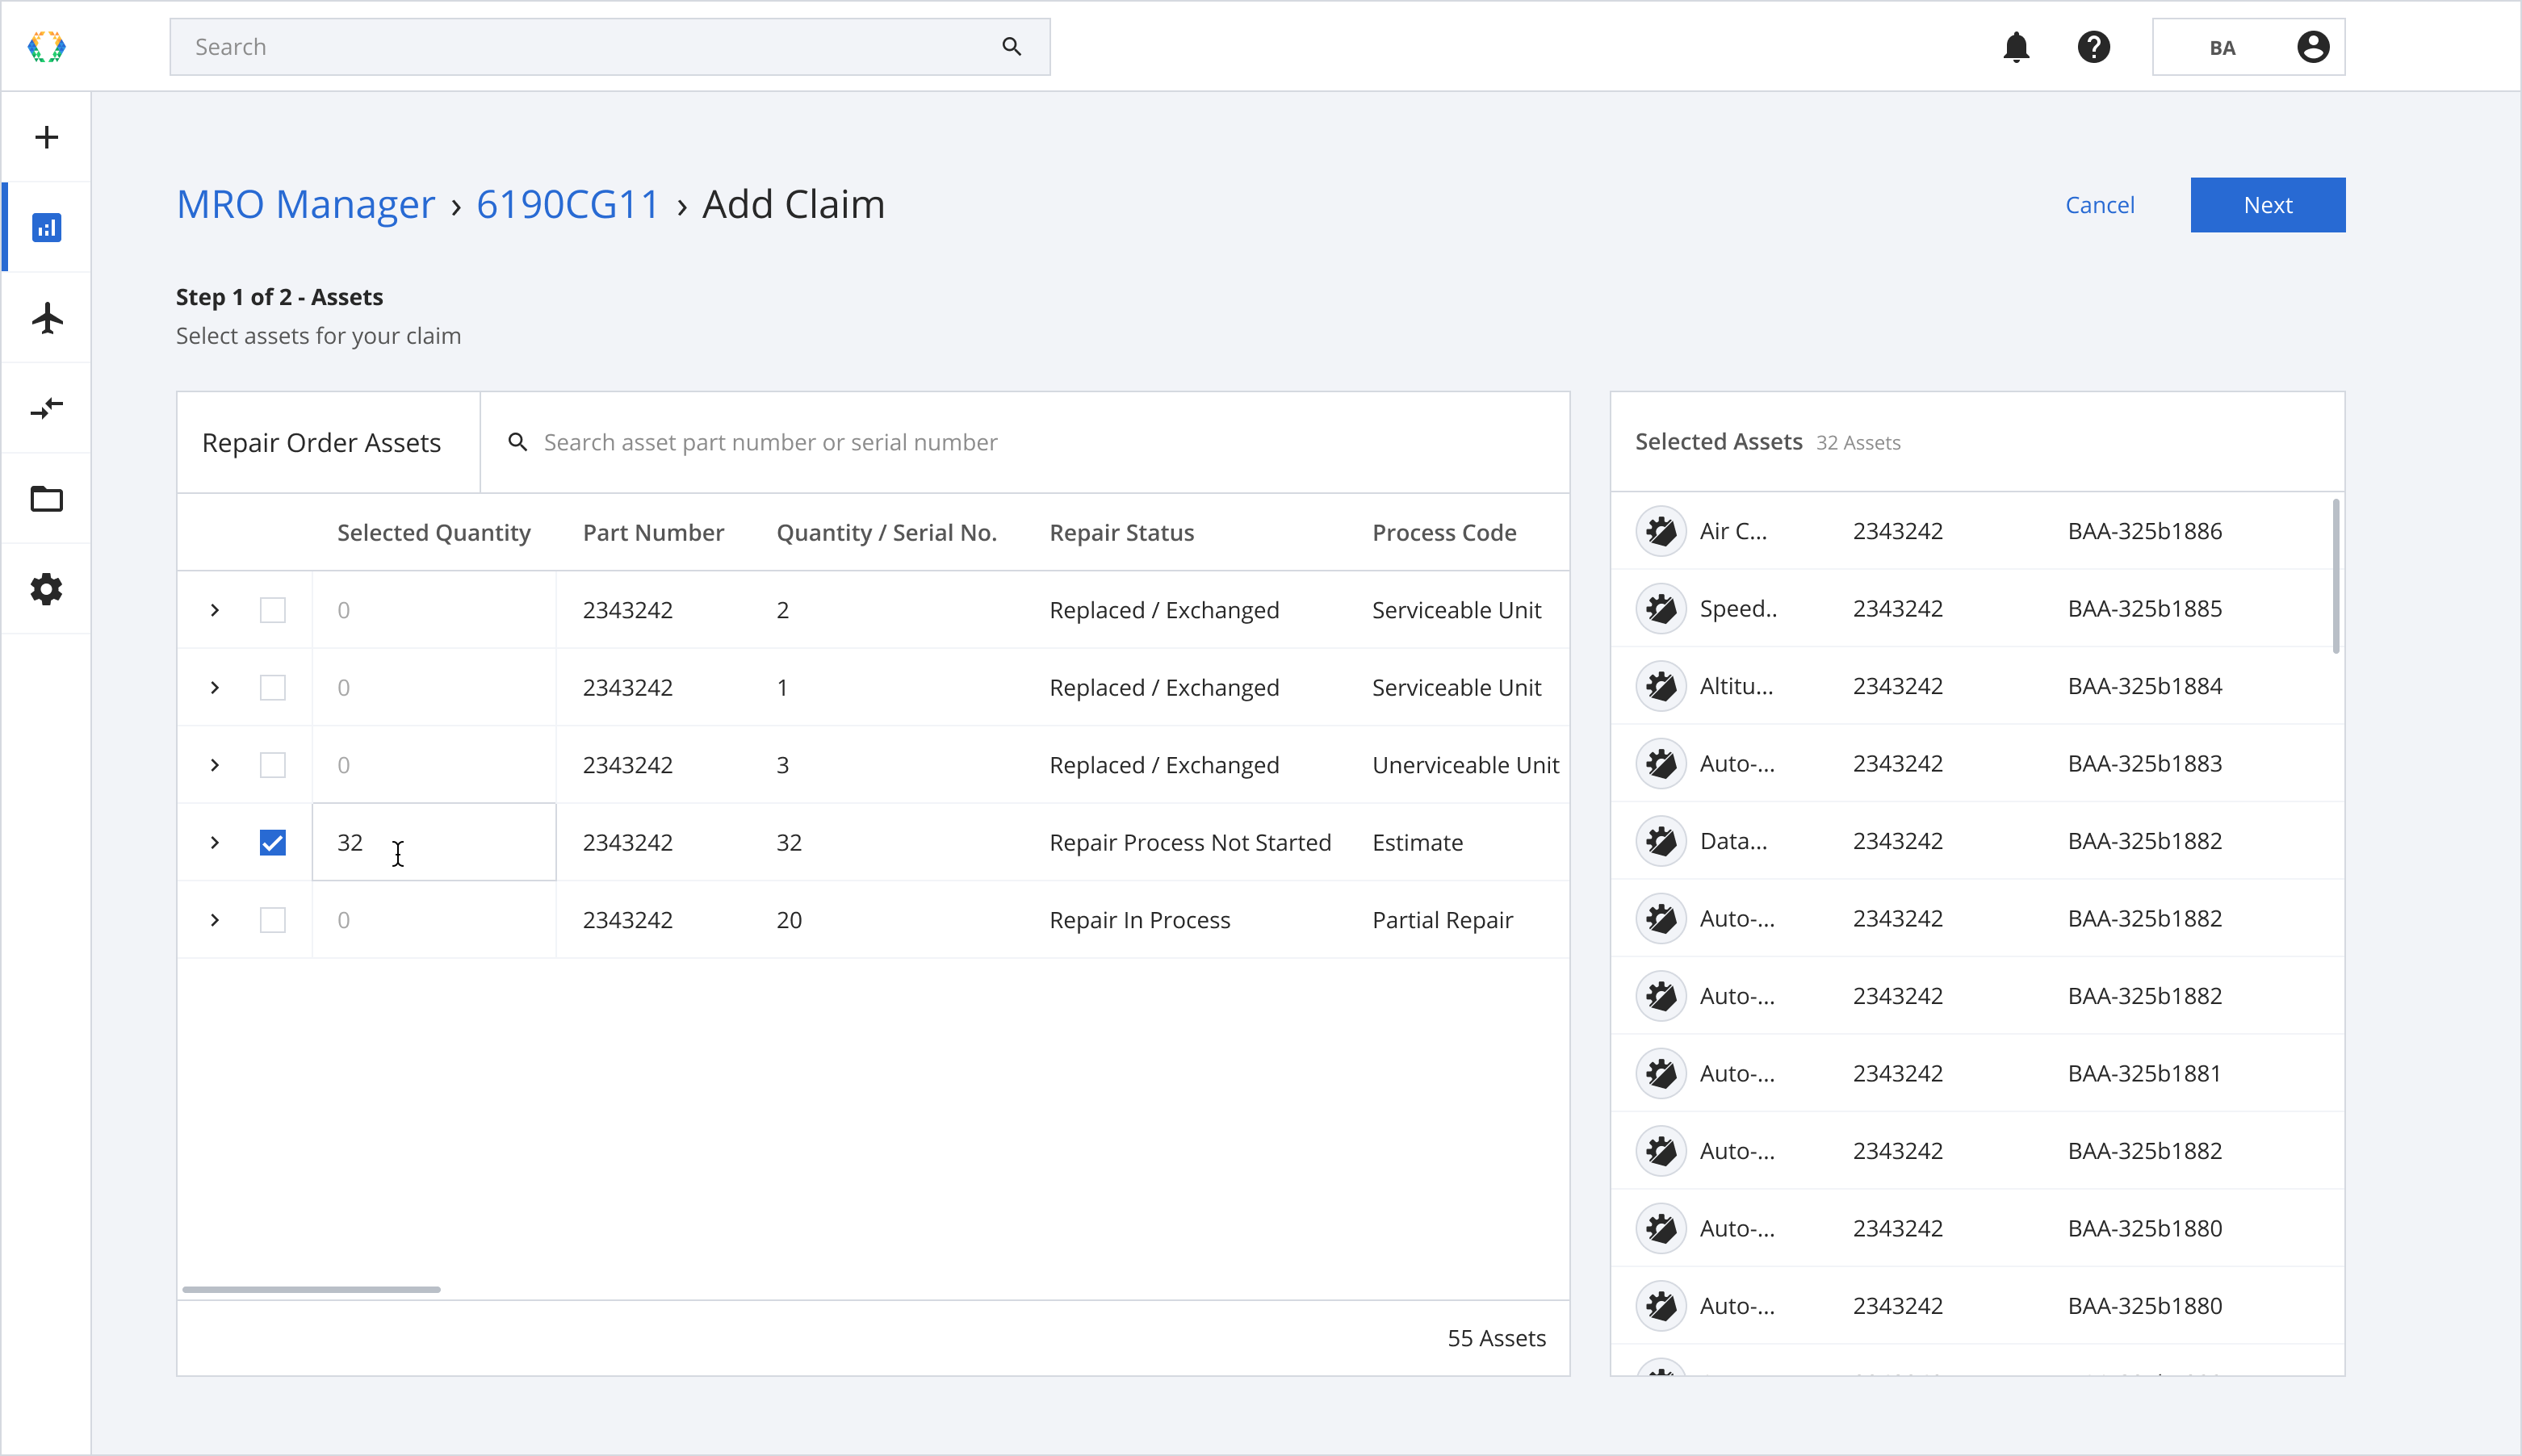
Task: Edit selected quantity field showing 32
Action: (434, 842)
